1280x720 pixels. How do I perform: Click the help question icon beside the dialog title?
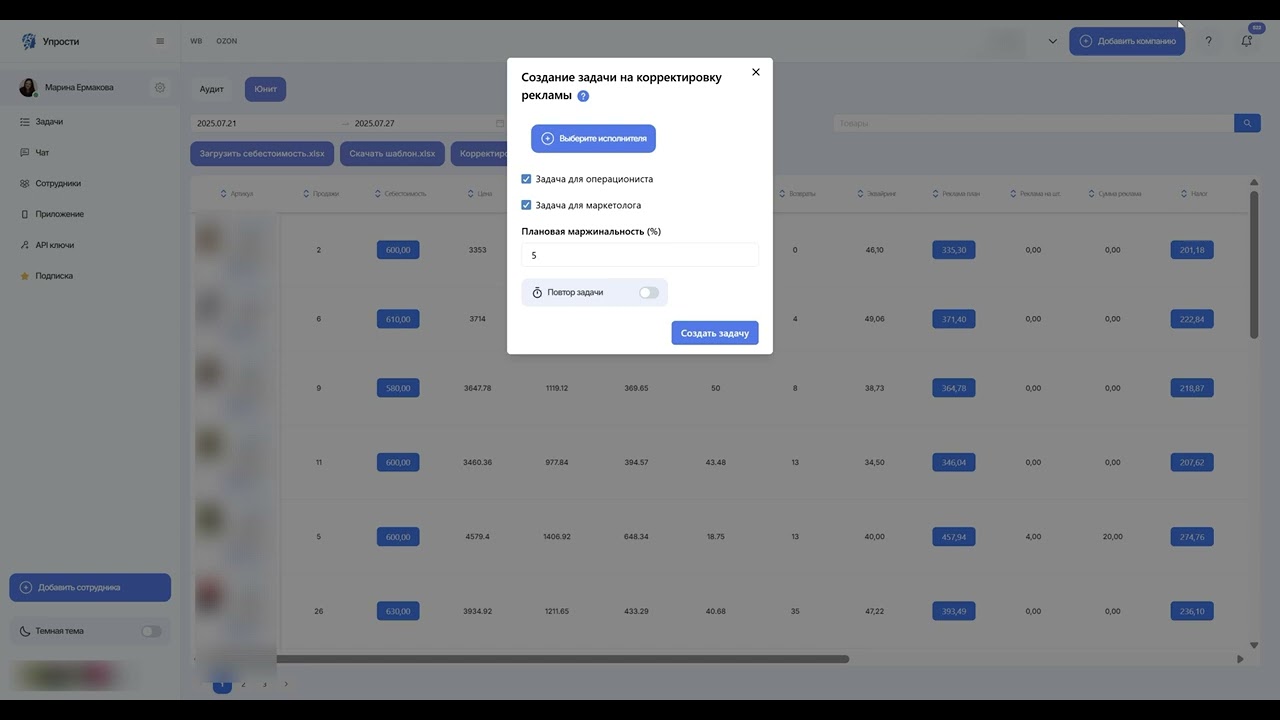click(x=583, y=96)
